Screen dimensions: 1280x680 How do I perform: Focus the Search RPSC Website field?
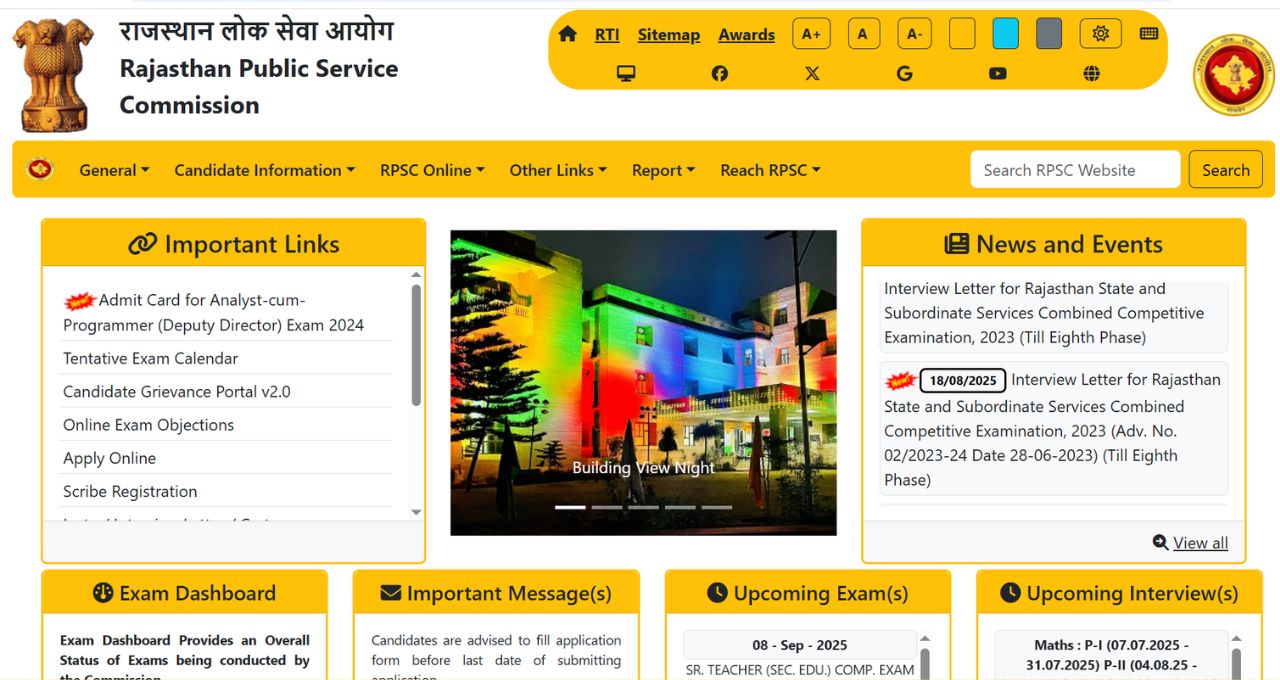click(x=1075, y=169)
